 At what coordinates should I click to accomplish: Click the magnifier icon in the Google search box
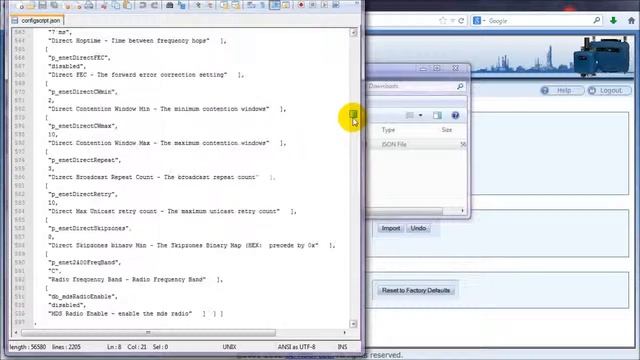click(x=596, y=20)
